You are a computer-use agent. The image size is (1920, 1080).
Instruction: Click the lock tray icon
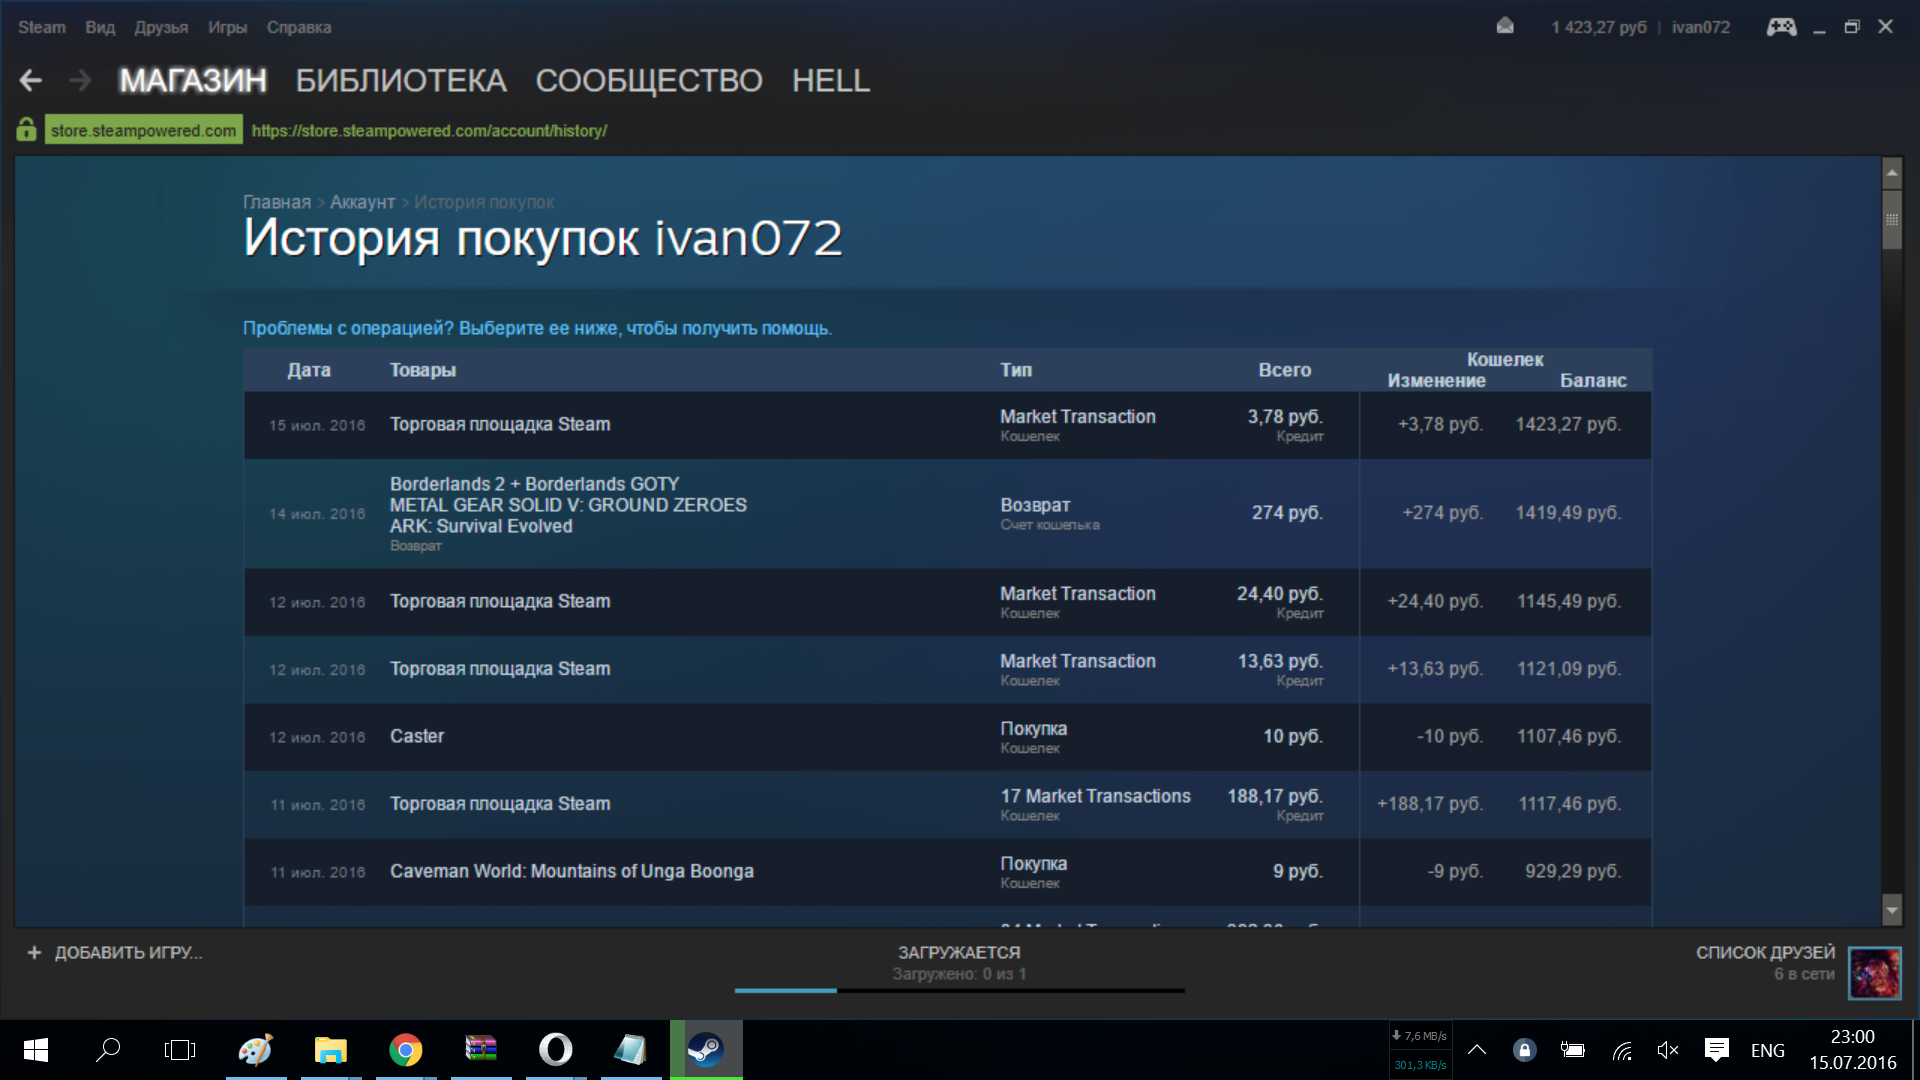(1524, 1050)
